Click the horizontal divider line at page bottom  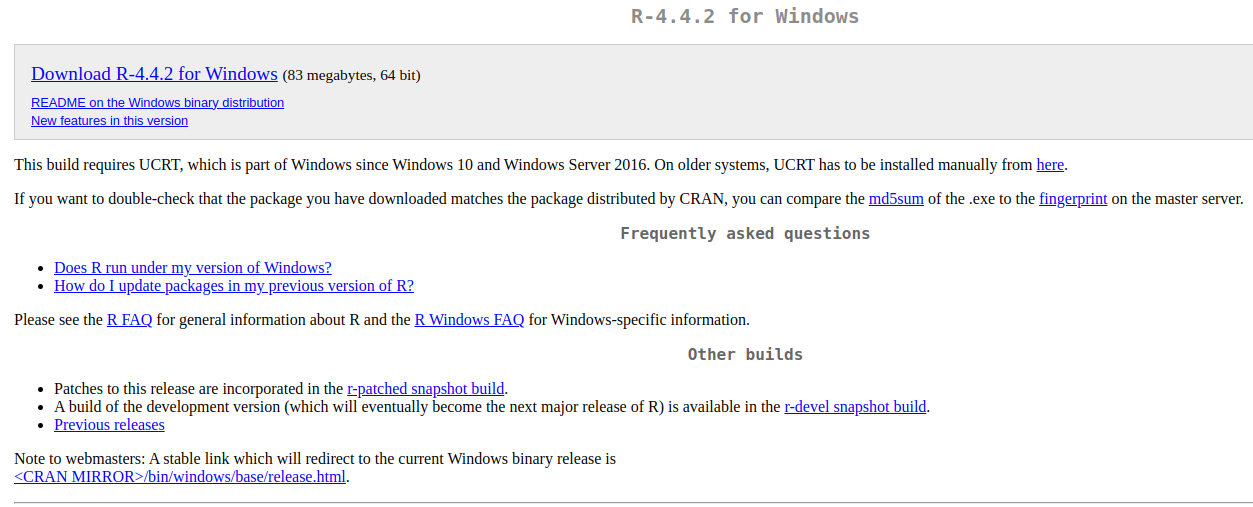633,502
